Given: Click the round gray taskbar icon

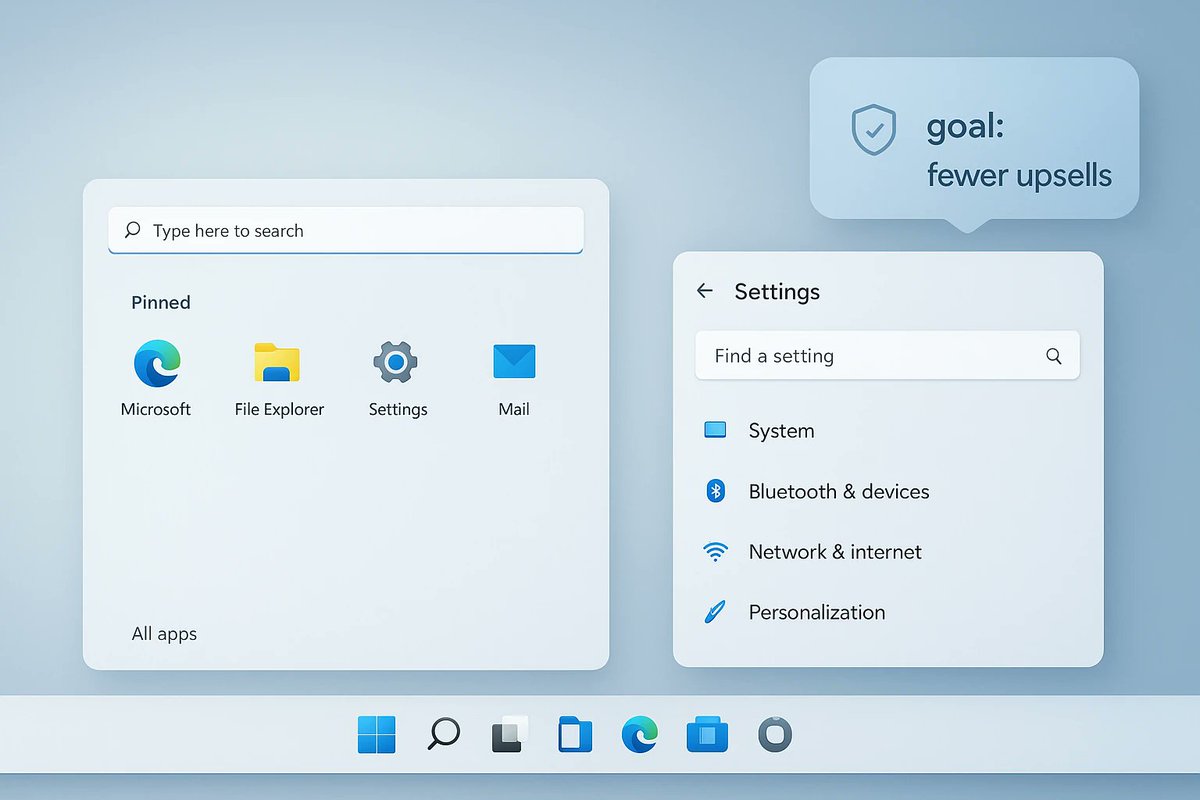Looking at the screenshot, I should 774,735.
